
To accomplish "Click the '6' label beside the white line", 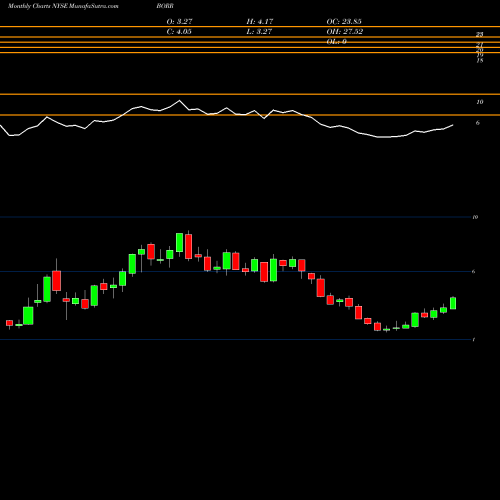I will tap(478, 123).
